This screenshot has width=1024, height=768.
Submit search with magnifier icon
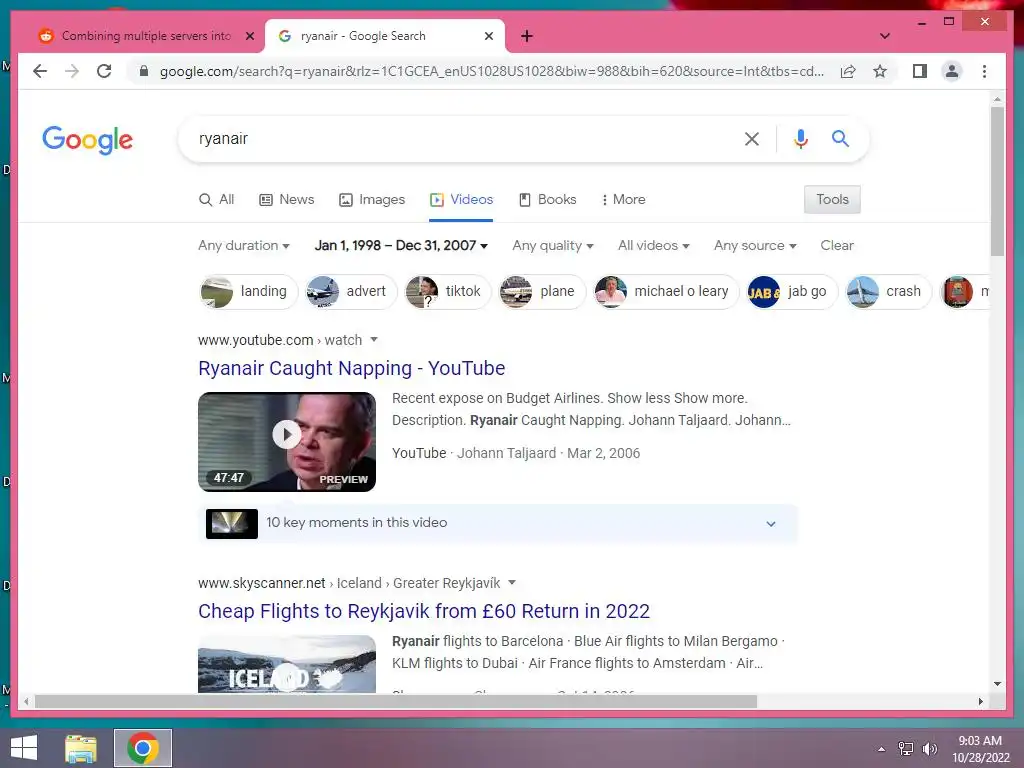[840, 138]
